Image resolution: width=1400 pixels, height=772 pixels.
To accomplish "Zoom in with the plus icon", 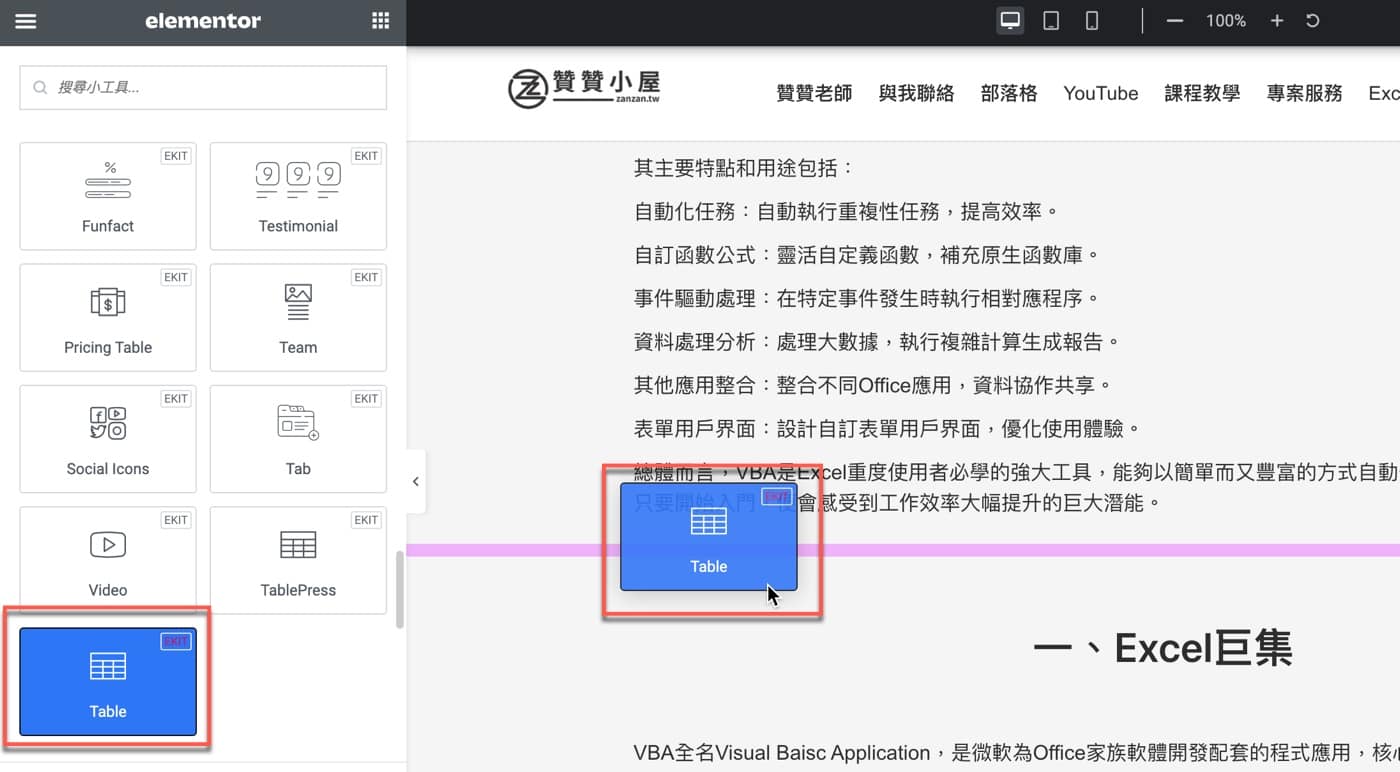I will pyautogui.click(x=1277, y=21).
